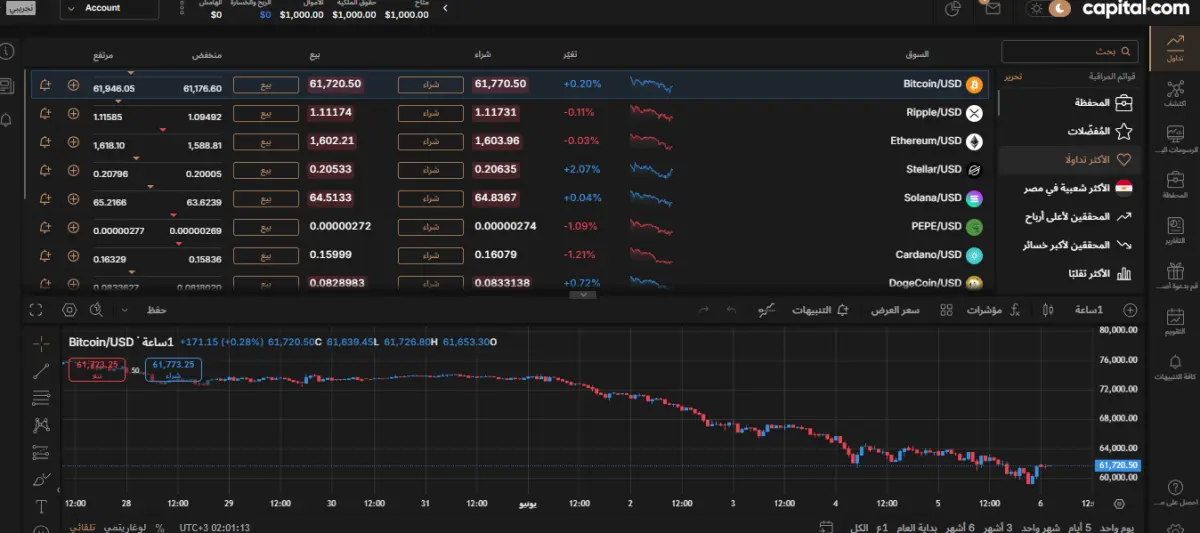Collapse the account balance bar arrow
The height and width of the screenshot is (533, 1200).
point(444,8)
